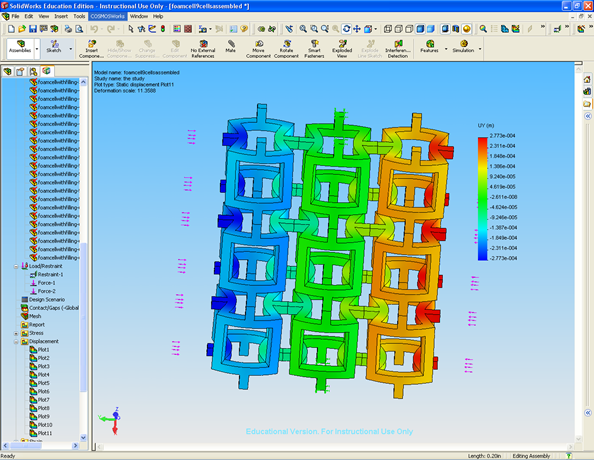594x460 pixels.
Task: Toggle Shaded display mode
Action: [431, 29]
